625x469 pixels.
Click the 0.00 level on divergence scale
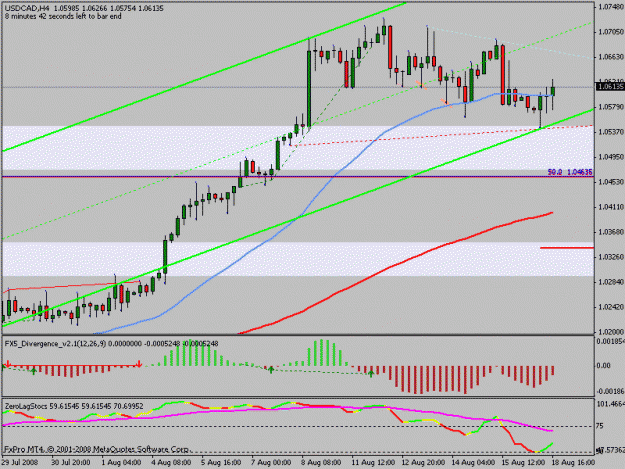coord(603,365)
